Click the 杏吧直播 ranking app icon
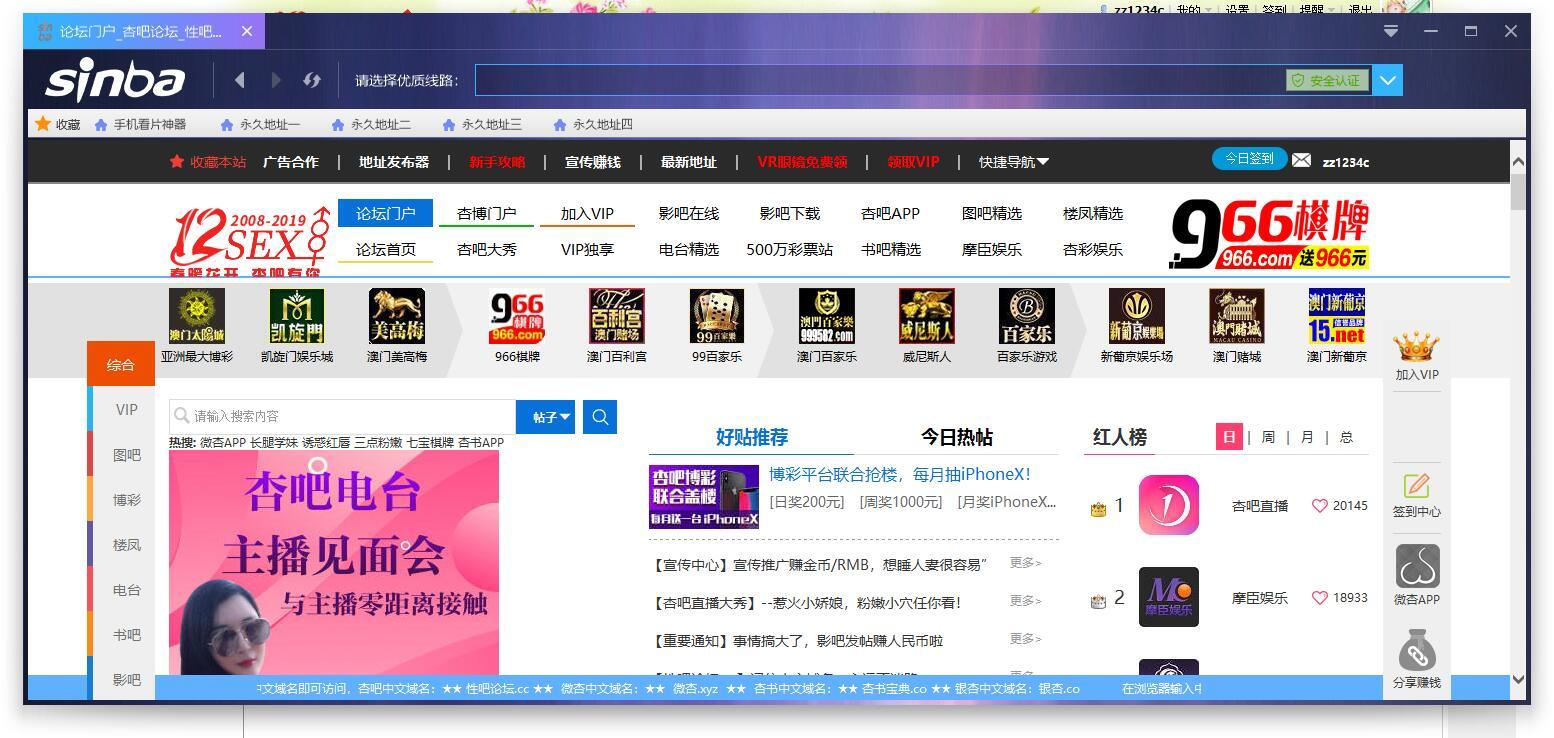Screen dimensions: 1554x738 (1169, 505)
